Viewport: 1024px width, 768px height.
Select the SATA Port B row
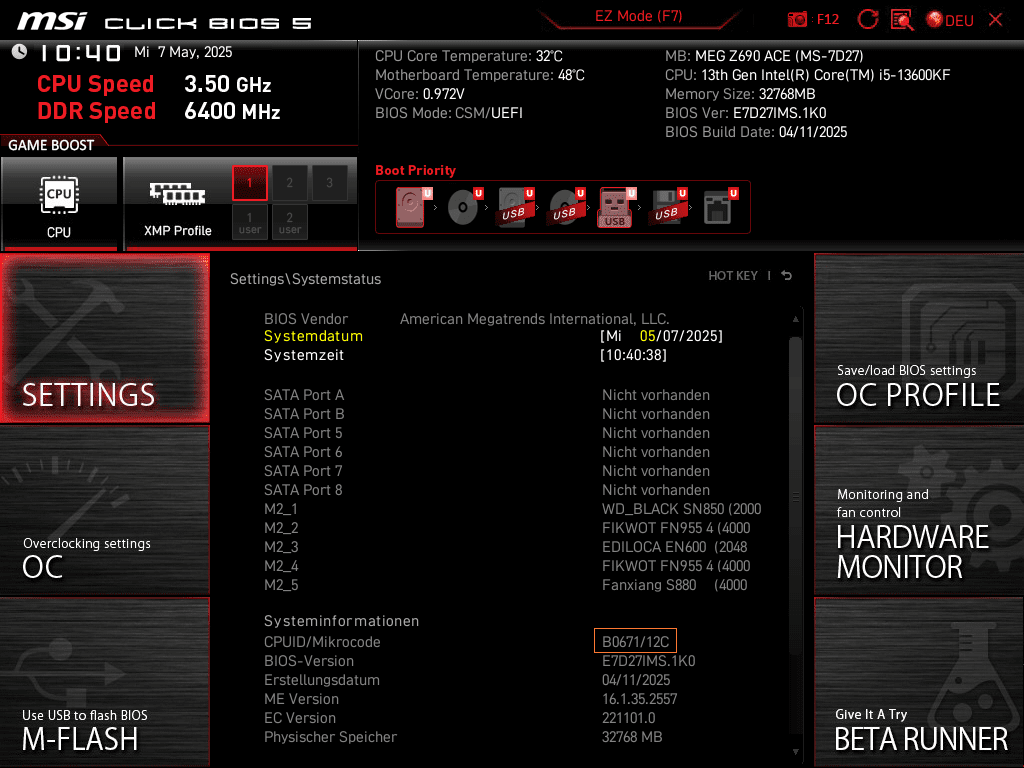[487, 414]
